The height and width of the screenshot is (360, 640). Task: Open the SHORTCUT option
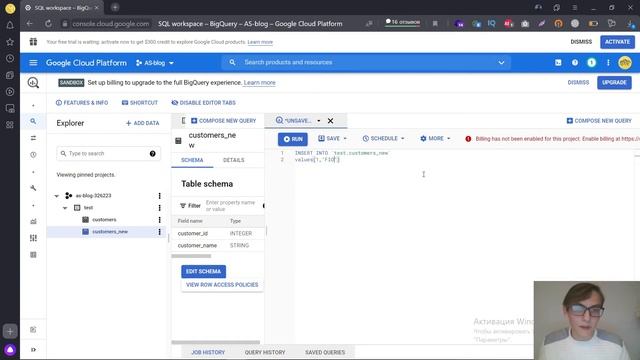(x=140, y=102)
